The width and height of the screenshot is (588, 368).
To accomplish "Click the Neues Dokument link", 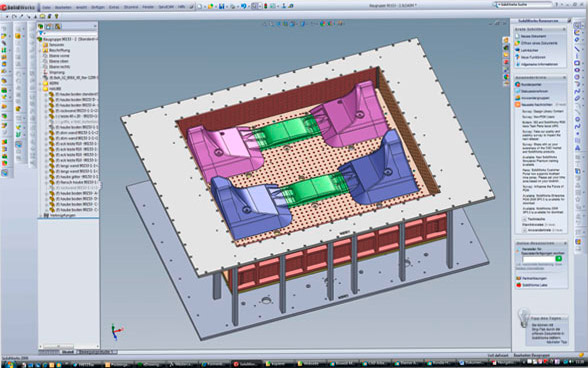I will (533, 36).
